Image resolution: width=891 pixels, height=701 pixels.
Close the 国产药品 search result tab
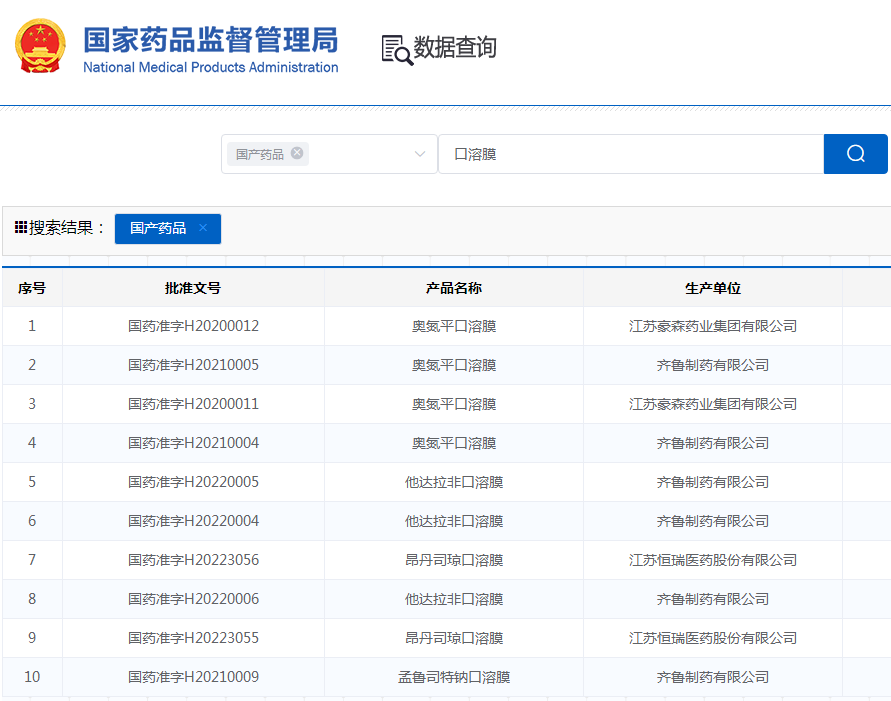click(x=203, y=228)
